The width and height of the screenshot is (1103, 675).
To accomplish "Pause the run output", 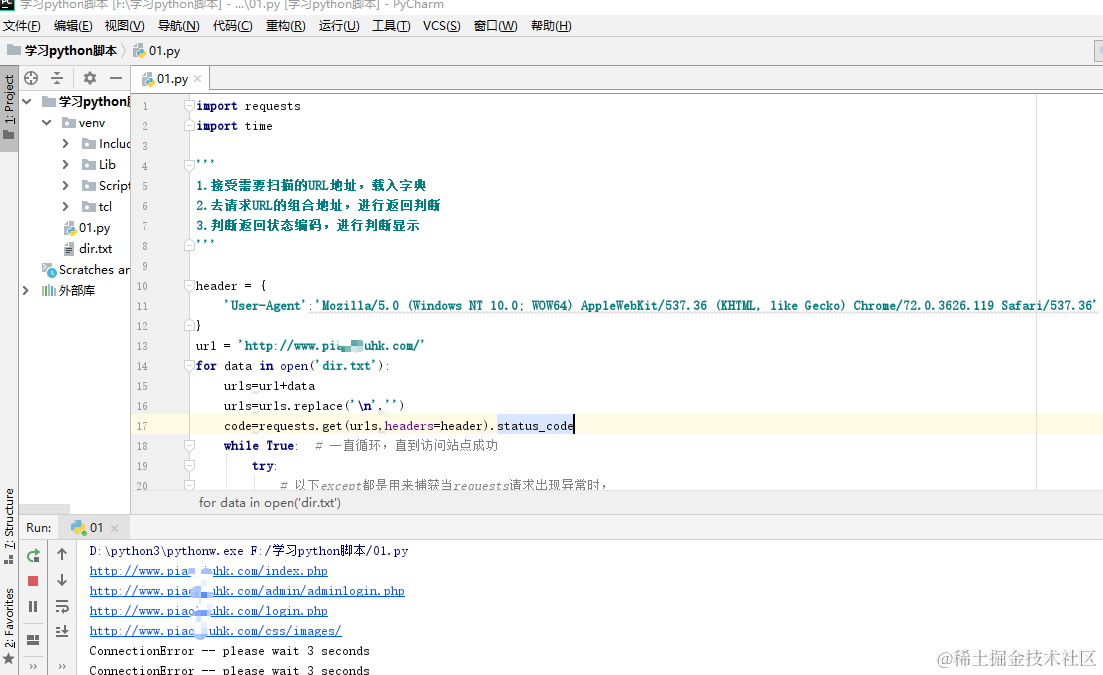I will (33, 606).
